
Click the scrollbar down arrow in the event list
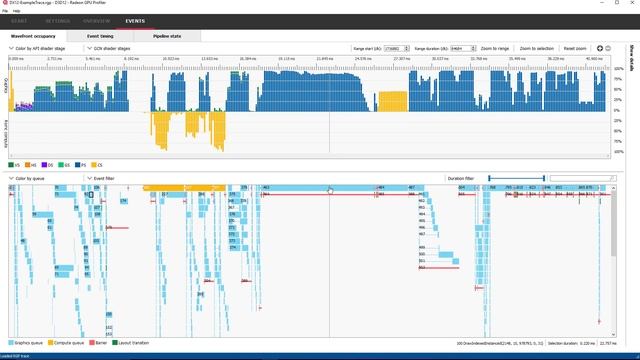coord(613,334)
